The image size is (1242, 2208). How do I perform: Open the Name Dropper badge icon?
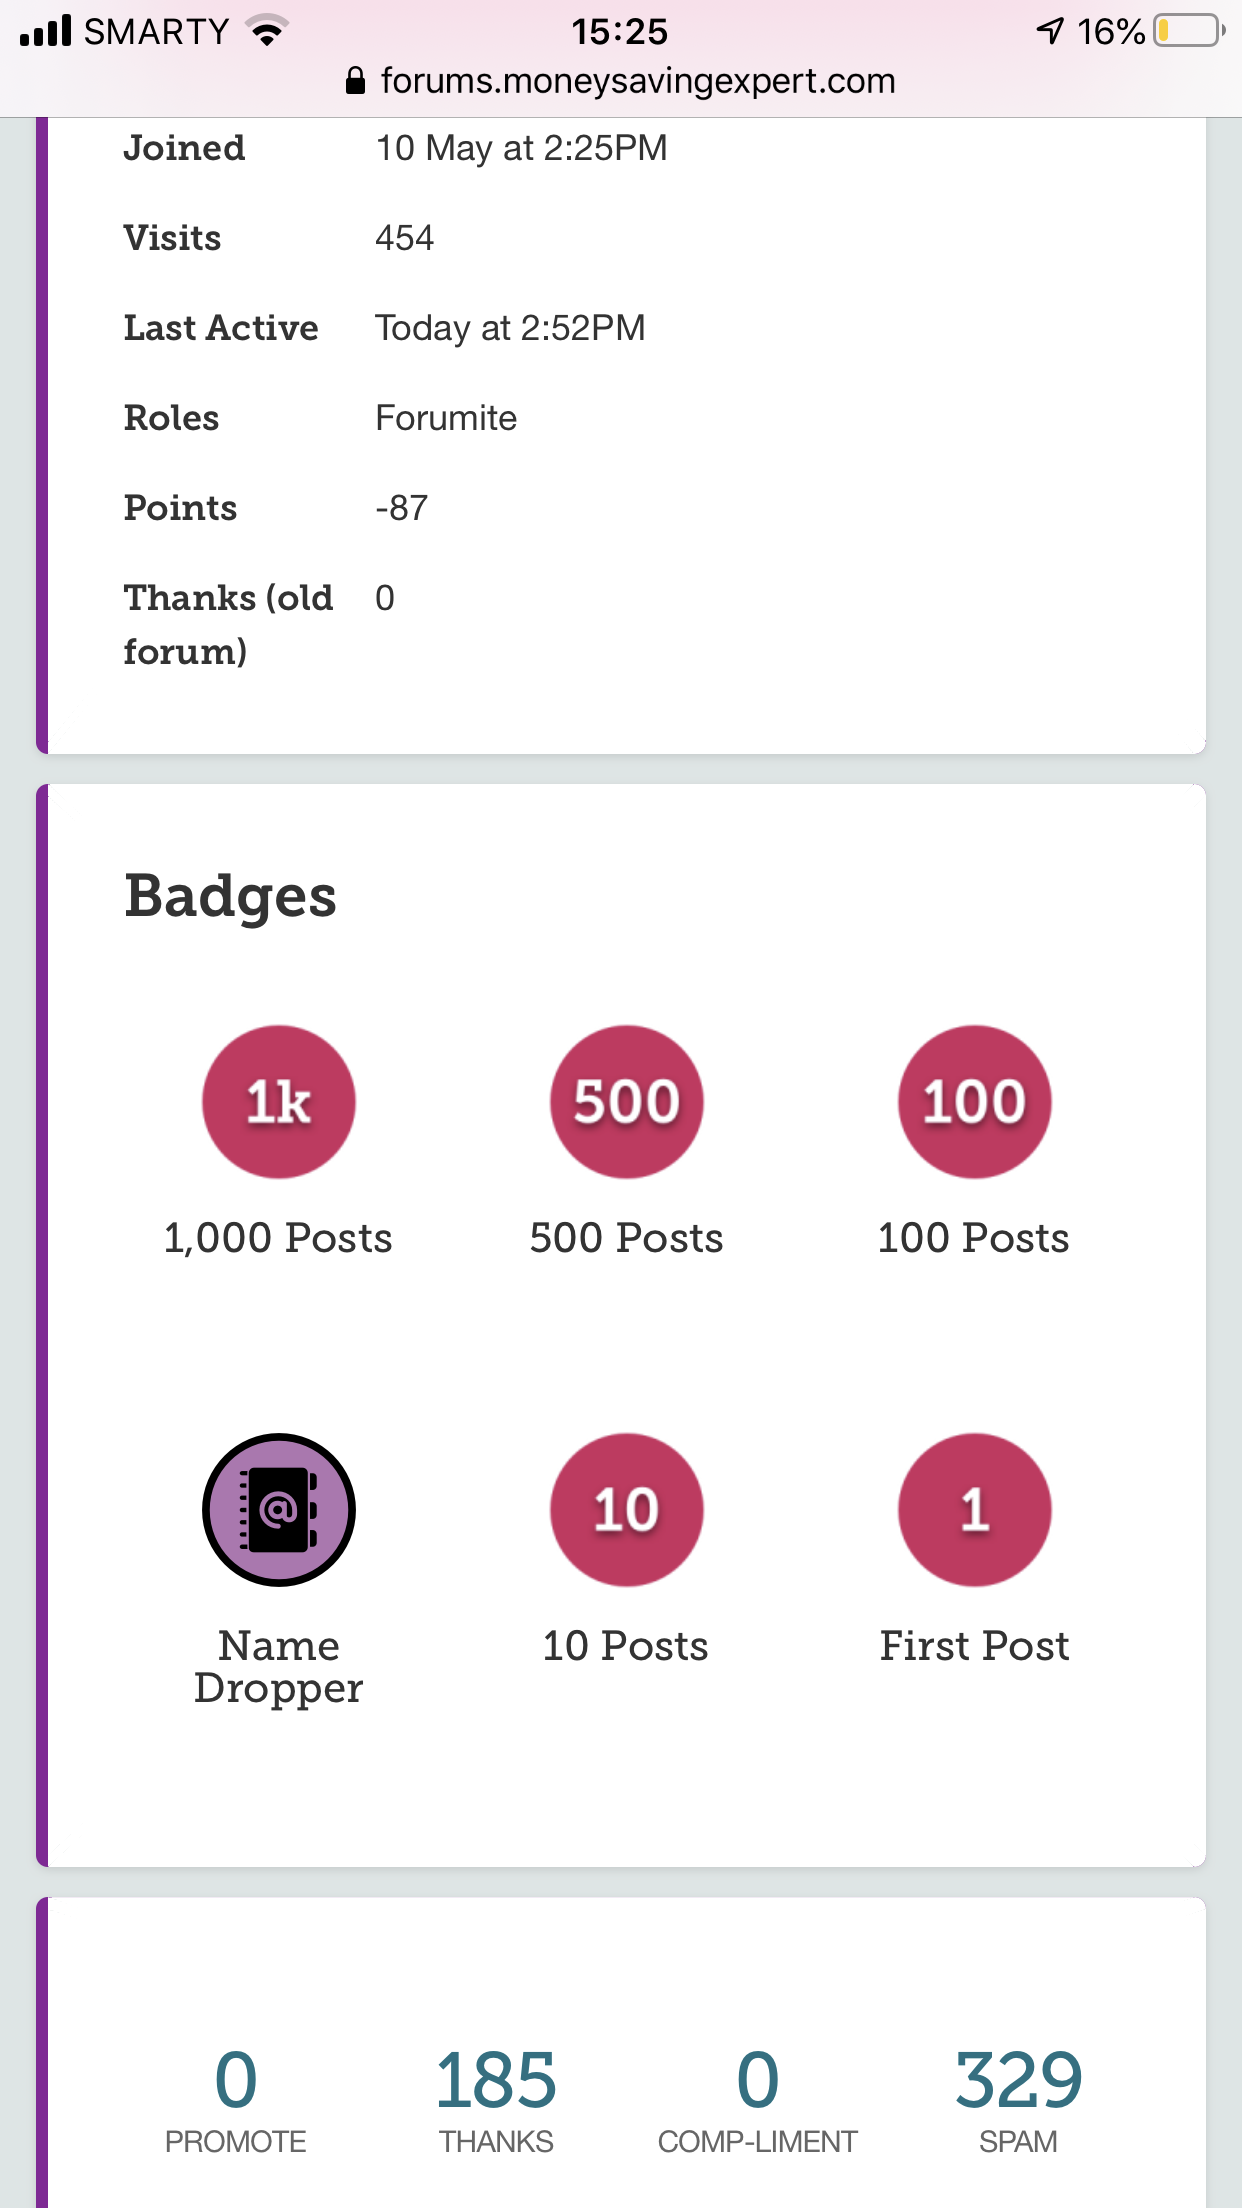coord(279,1510)
